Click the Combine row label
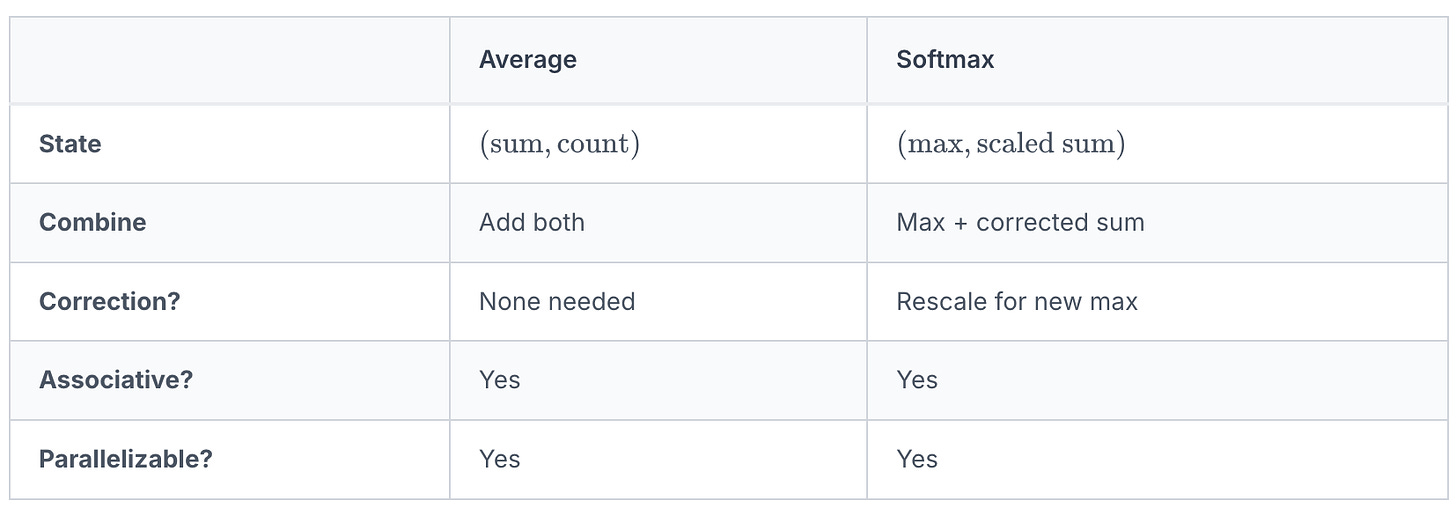The image size is (1456, 509). pyautogui.click(x=92, y=222)
